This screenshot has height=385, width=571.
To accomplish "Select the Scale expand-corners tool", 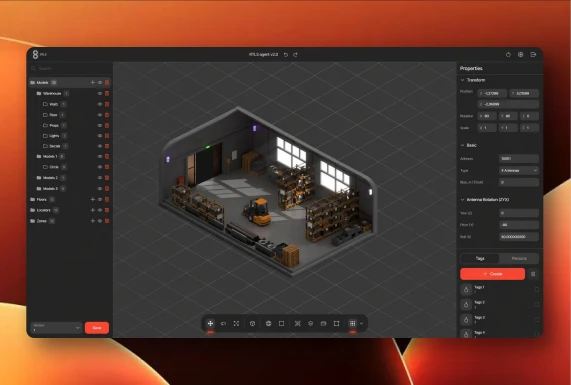I will click(x=236, y=323).
